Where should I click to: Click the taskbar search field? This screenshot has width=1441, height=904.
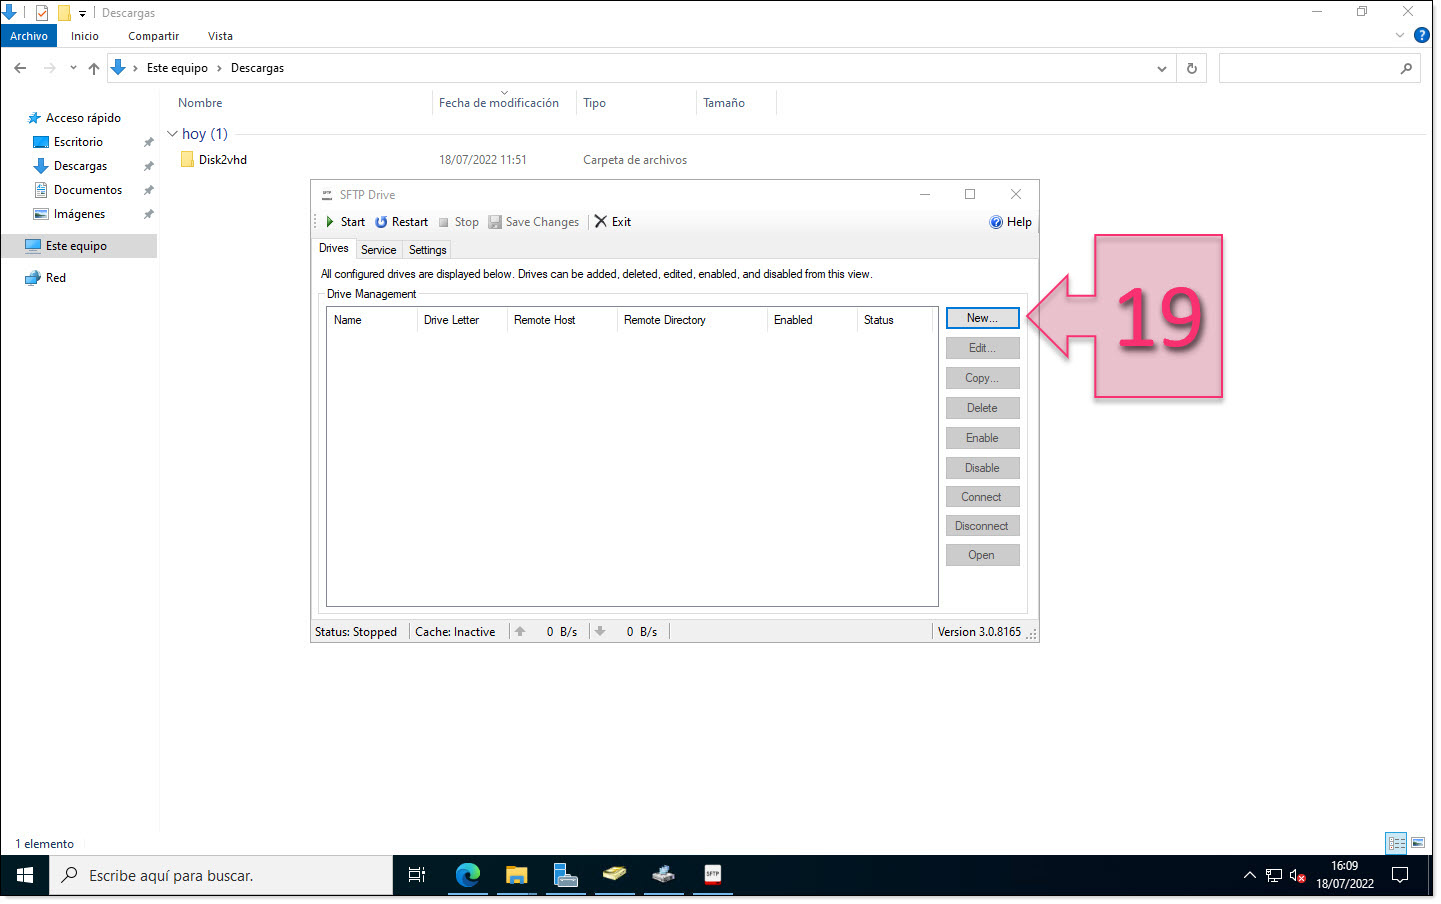[x=221, y=875]
